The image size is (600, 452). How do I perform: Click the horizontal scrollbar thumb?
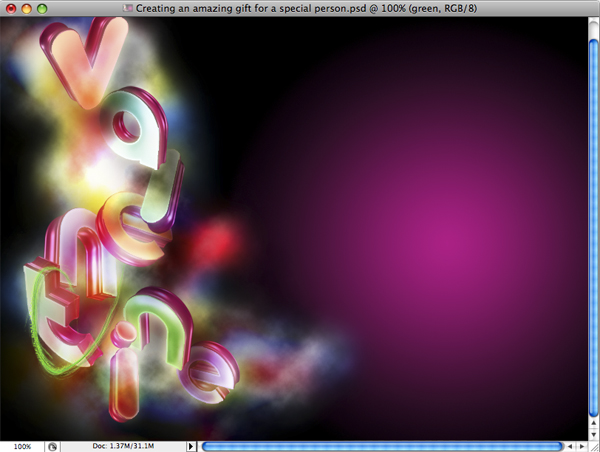382,446
